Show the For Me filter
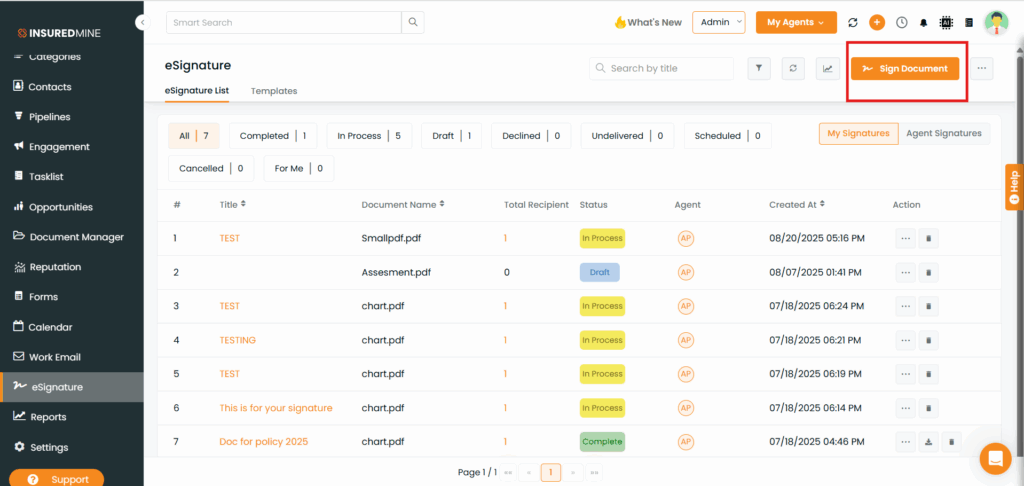Screen dimensions: 1024x486 (299, 169)
